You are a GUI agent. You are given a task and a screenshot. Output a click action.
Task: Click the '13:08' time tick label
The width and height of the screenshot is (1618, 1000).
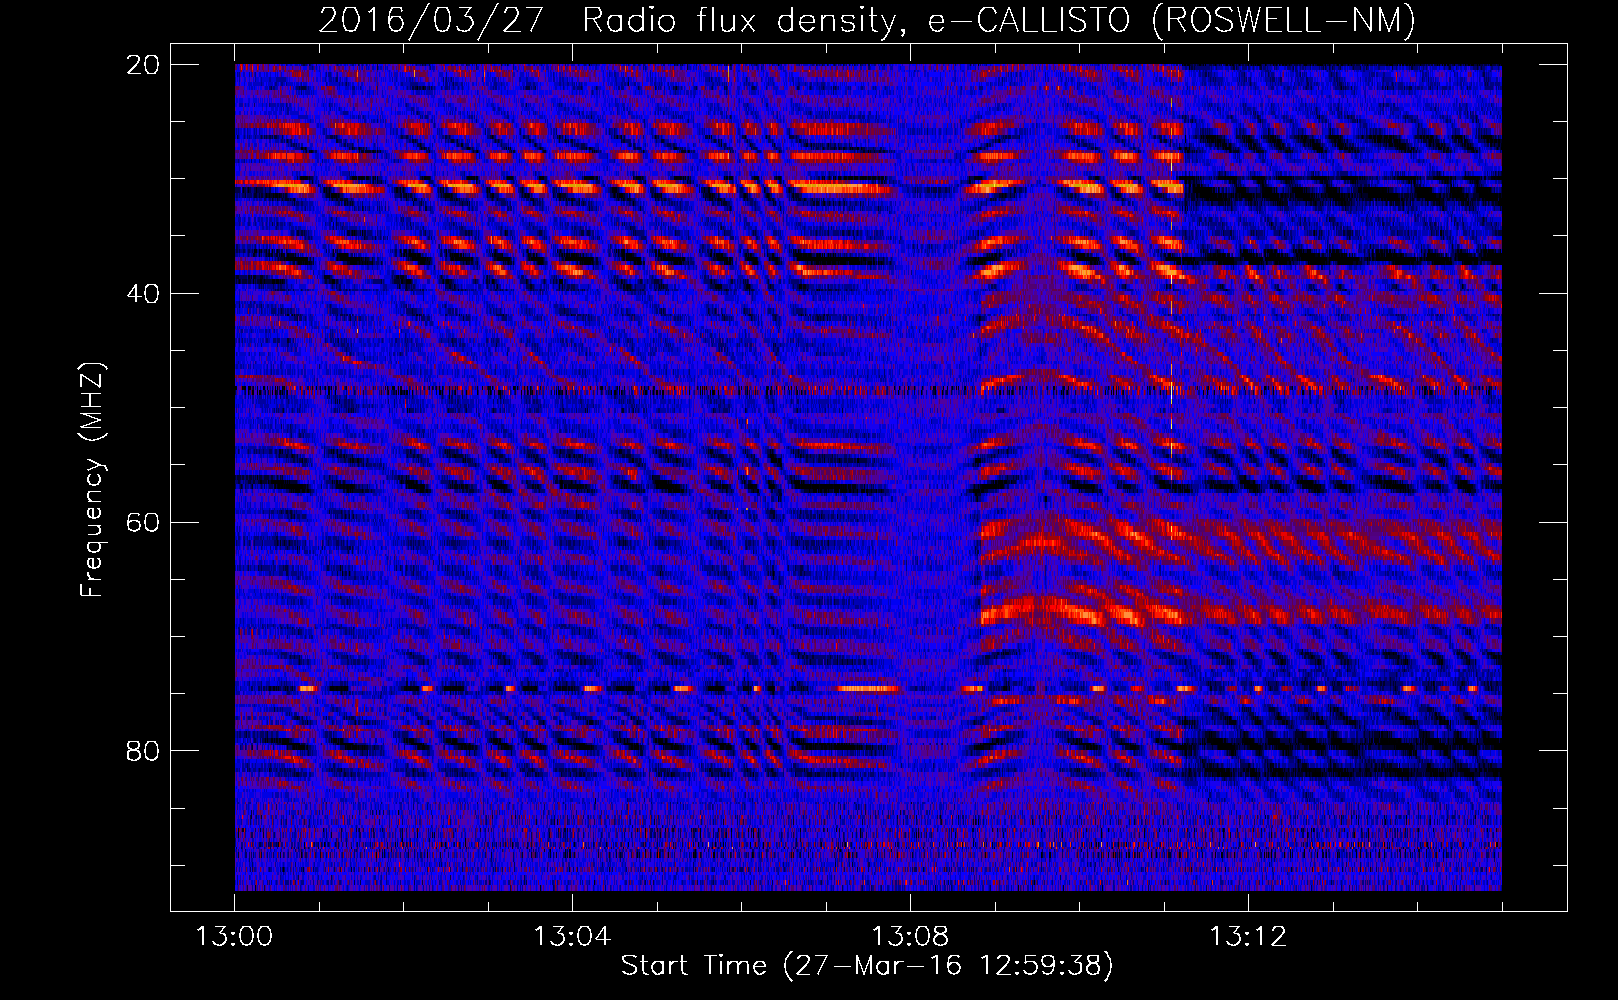pos(910,937)
